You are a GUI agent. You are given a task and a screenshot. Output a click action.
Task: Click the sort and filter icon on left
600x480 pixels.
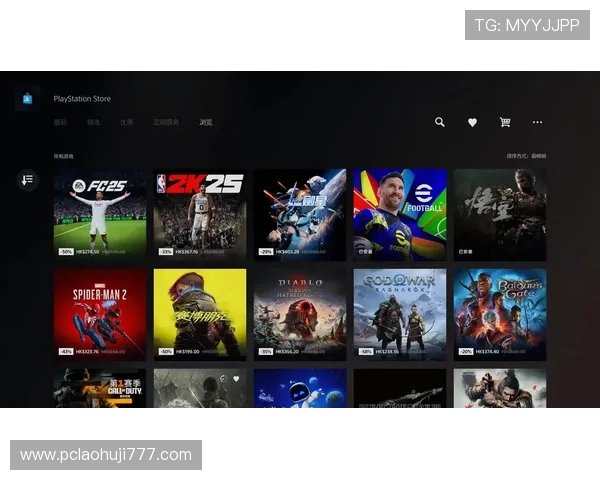point(27,180)
